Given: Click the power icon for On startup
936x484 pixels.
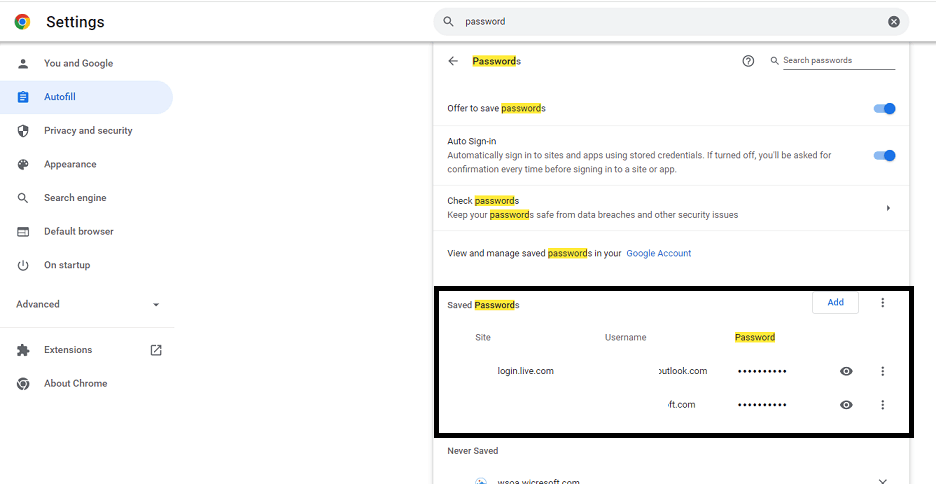Looking at the screenshot, I should 23,265.
